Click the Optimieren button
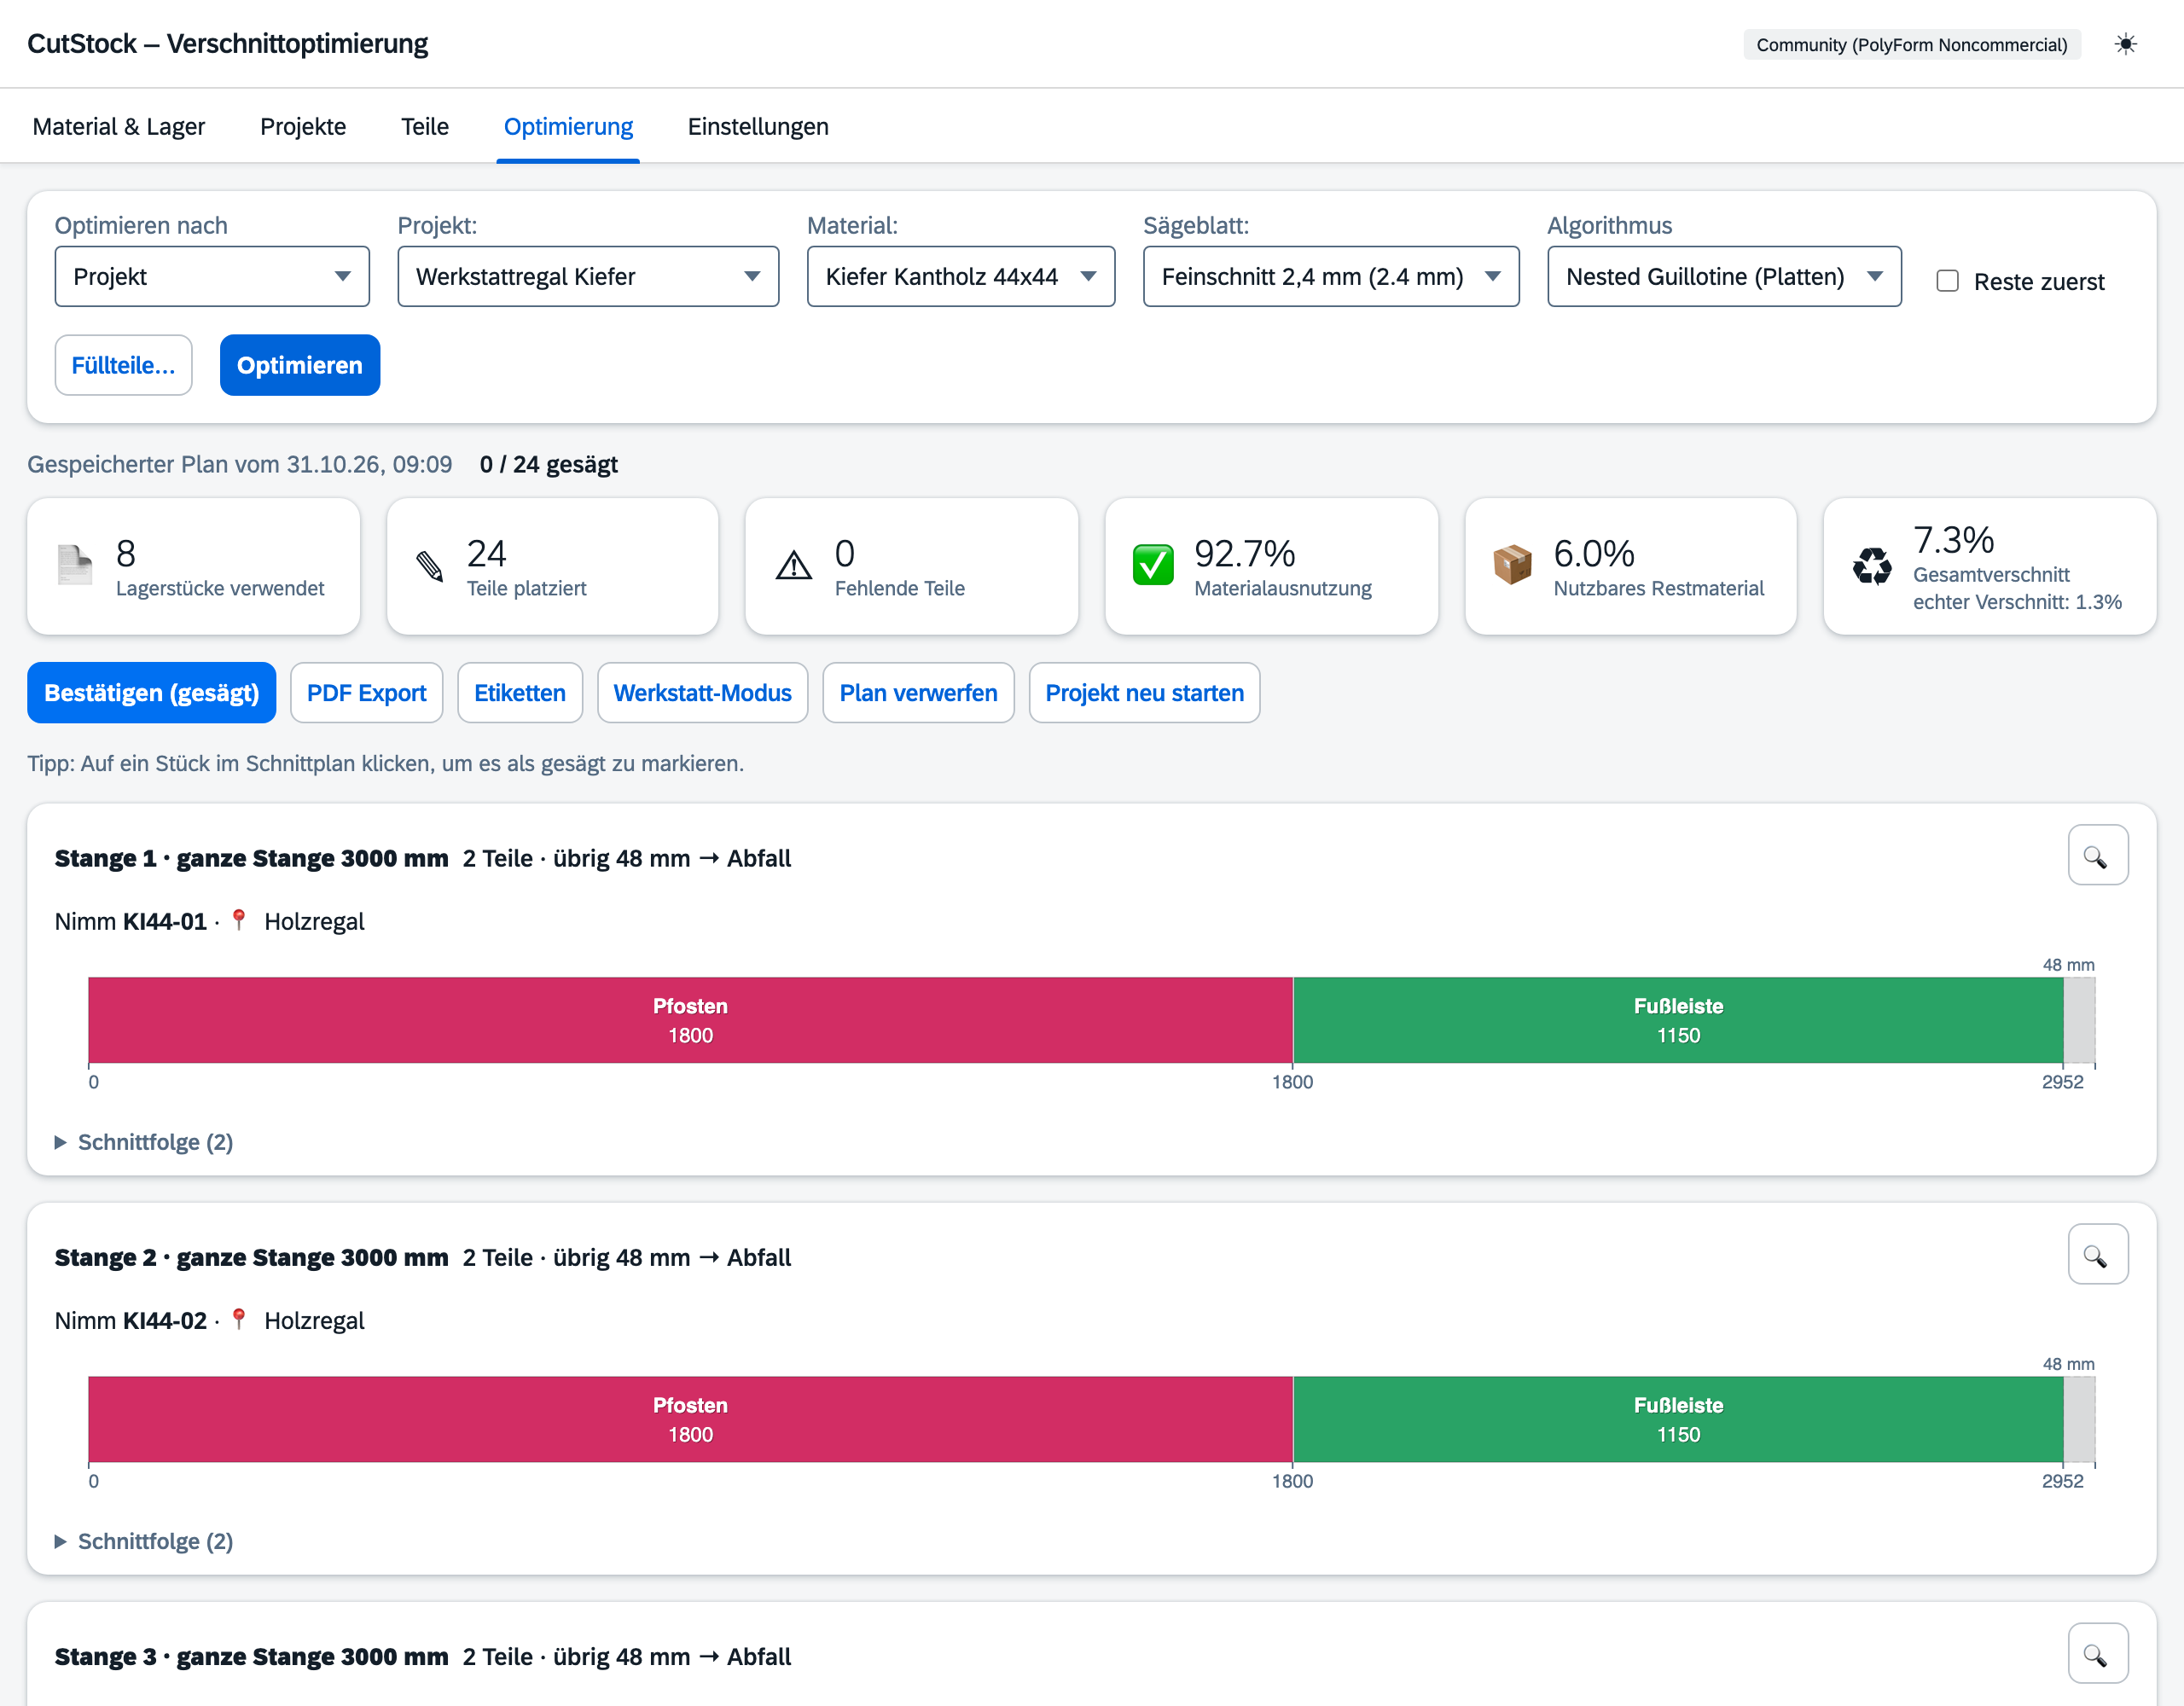The image size is (2184, 1706). (300, 365)
